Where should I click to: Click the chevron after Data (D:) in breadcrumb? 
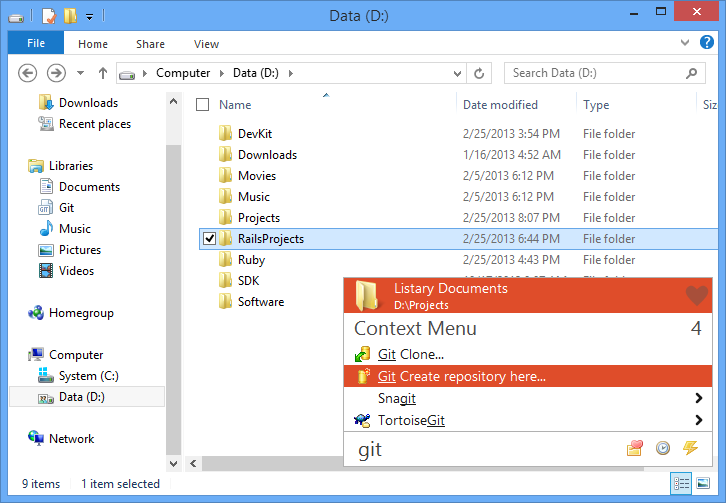(x=291, y=73)
